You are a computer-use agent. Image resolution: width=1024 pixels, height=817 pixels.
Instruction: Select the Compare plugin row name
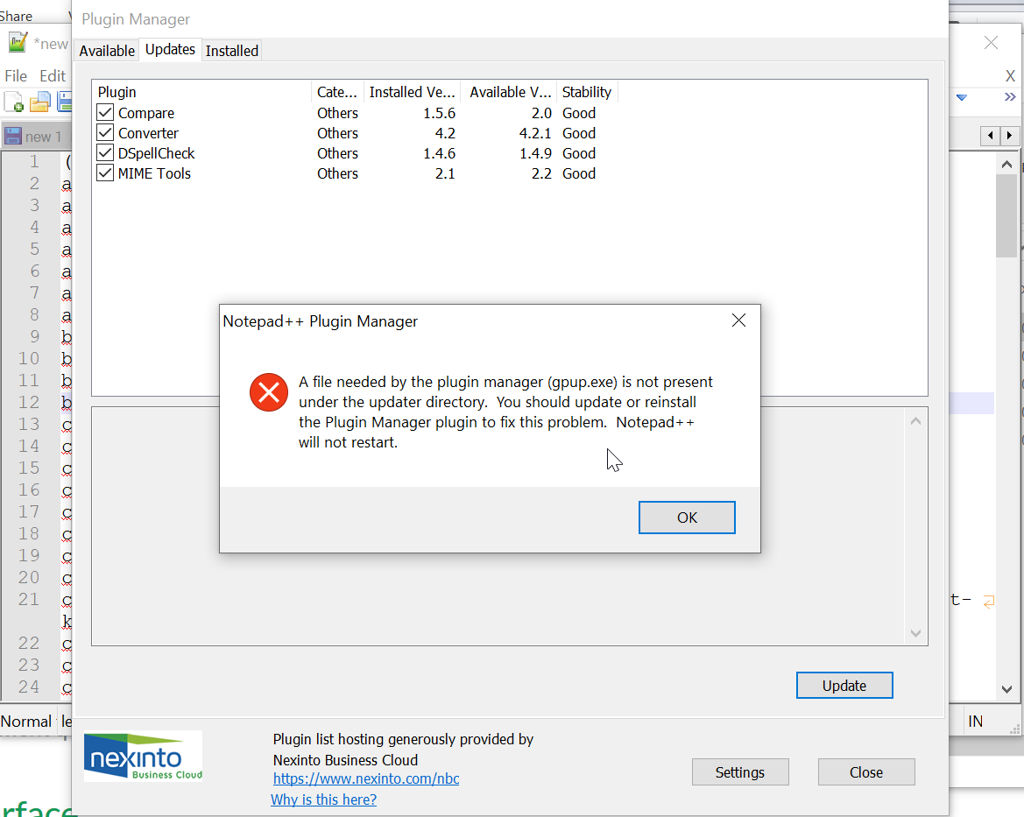pos(146,113)
